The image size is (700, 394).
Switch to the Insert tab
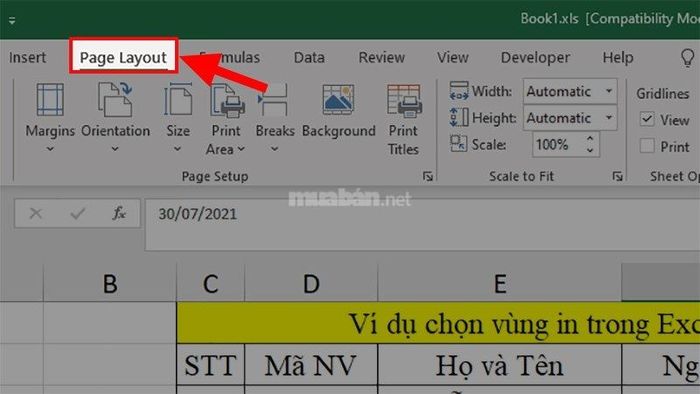point(27,58)
